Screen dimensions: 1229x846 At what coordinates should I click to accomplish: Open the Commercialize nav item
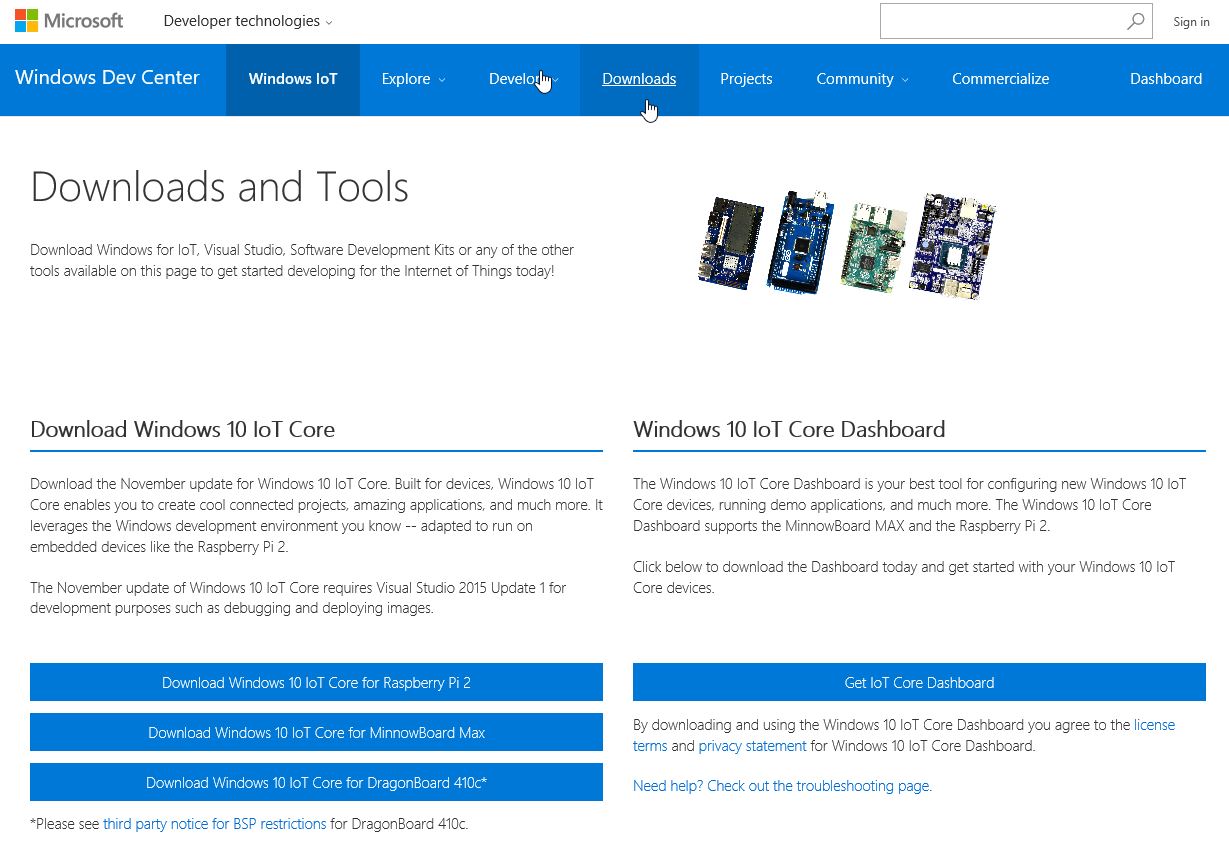point(1000,79)
